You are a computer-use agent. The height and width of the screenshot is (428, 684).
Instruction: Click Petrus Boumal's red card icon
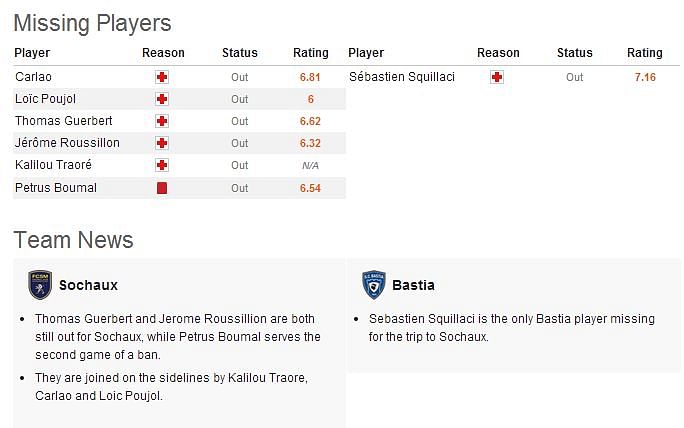pos(162,188)
